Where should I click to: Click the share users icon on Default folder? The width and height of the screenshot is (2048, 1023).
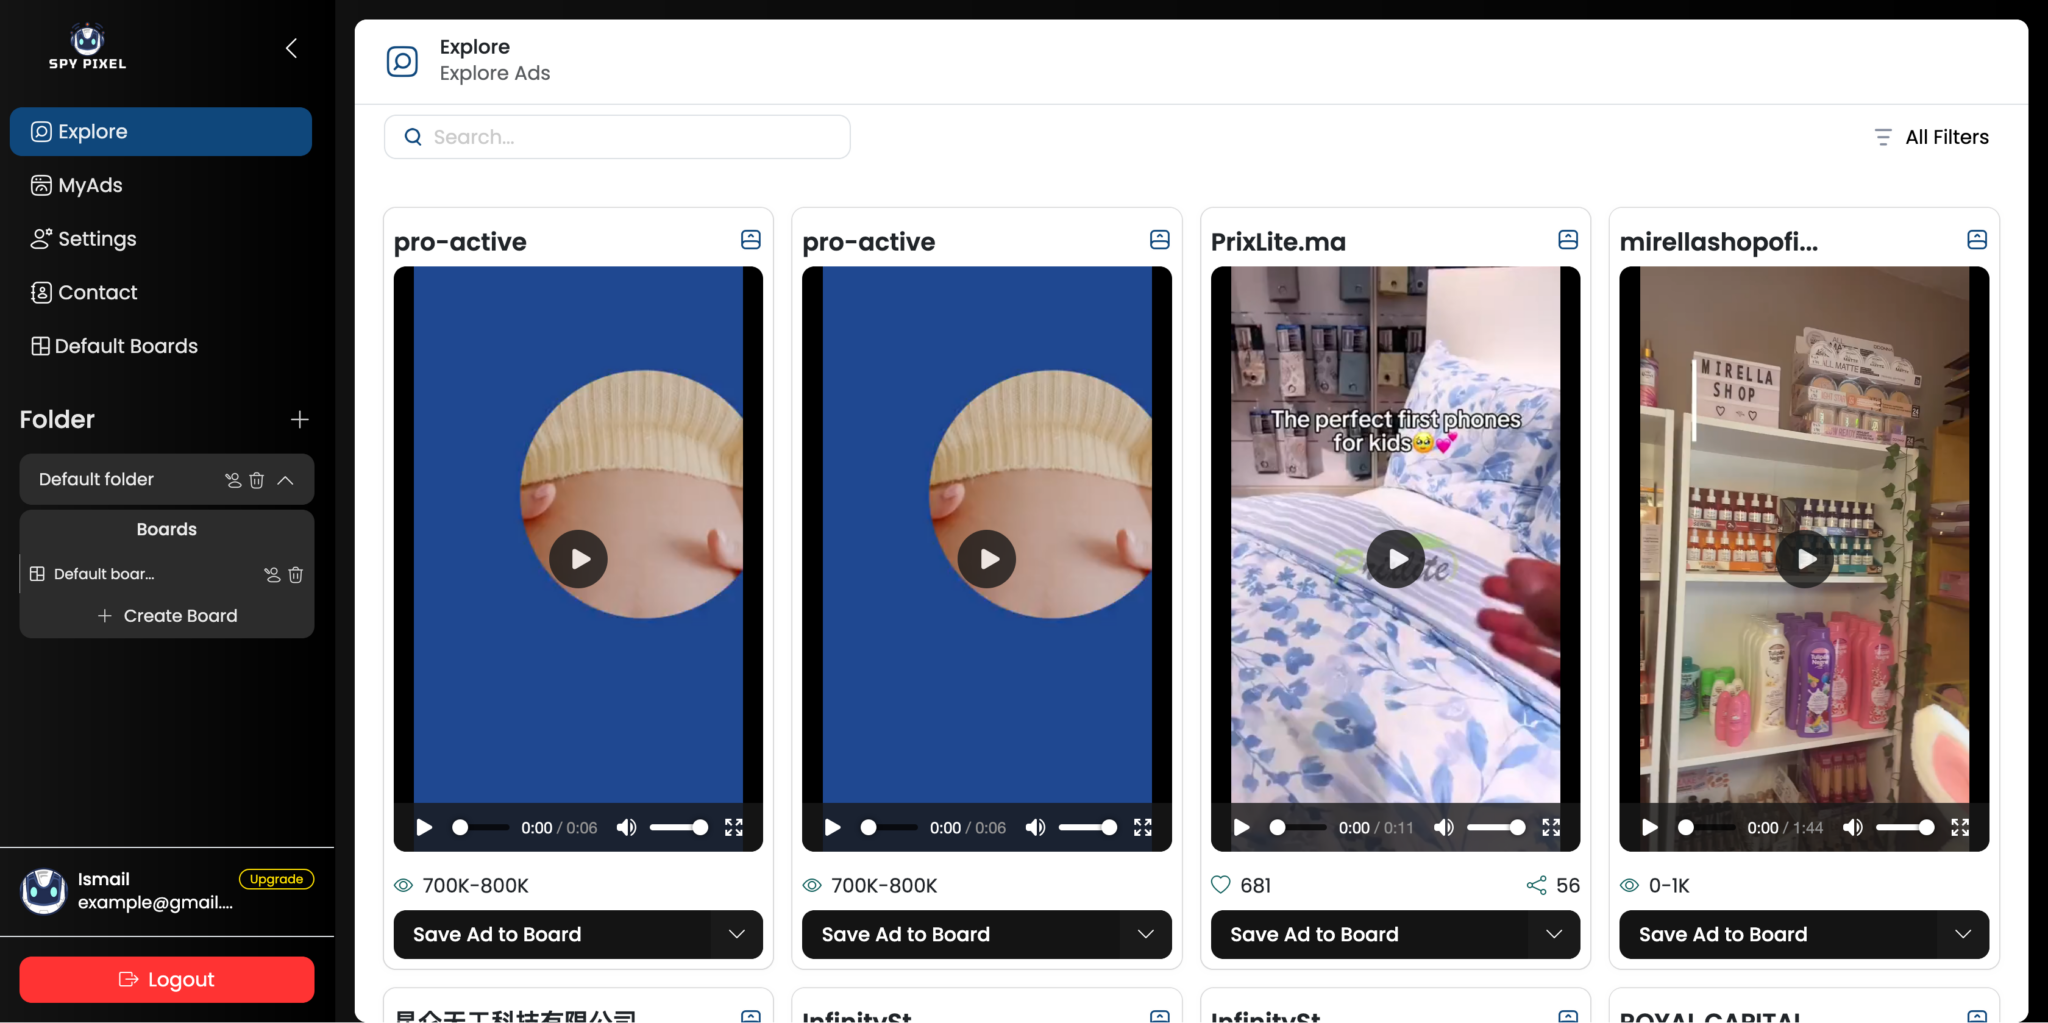click(233, 480)
